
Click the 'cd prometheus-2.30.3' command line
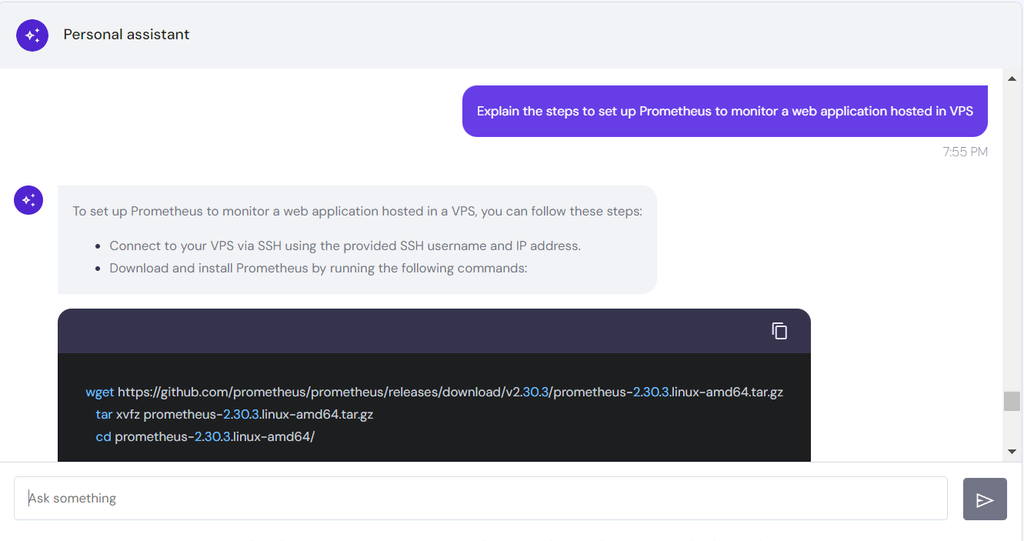(x=205, y=436)
